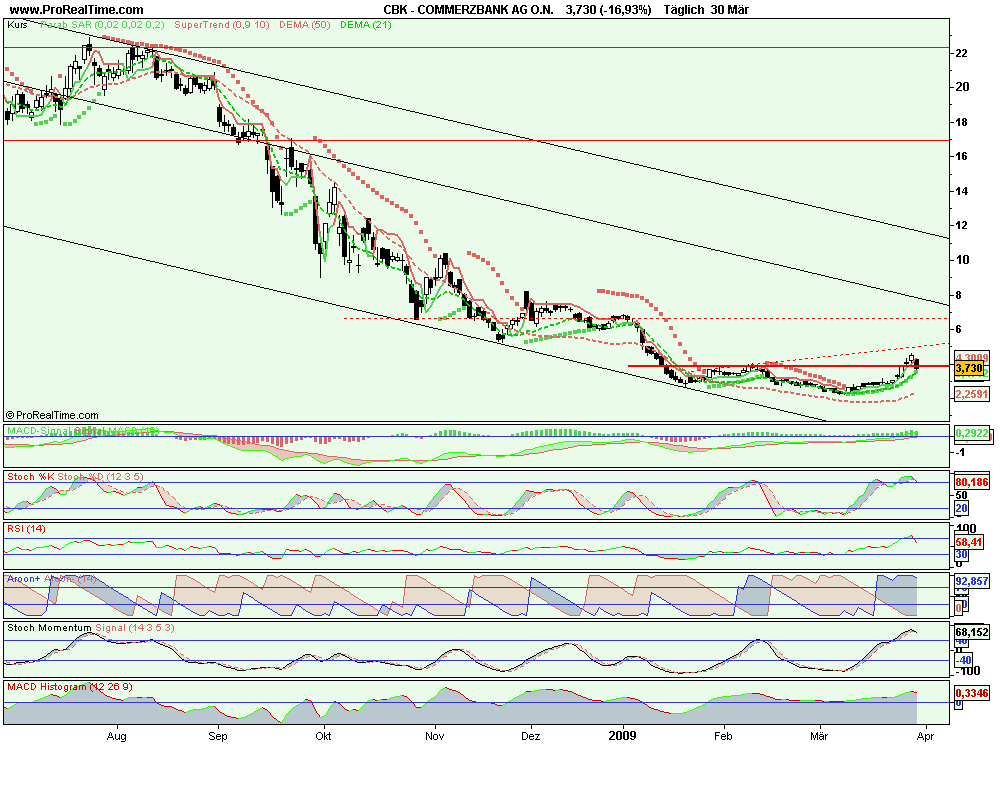Click the Täglich timeframe label
Image resolution: width=1000 pixels, height=800 pixels.
click(x=684, y=10)
